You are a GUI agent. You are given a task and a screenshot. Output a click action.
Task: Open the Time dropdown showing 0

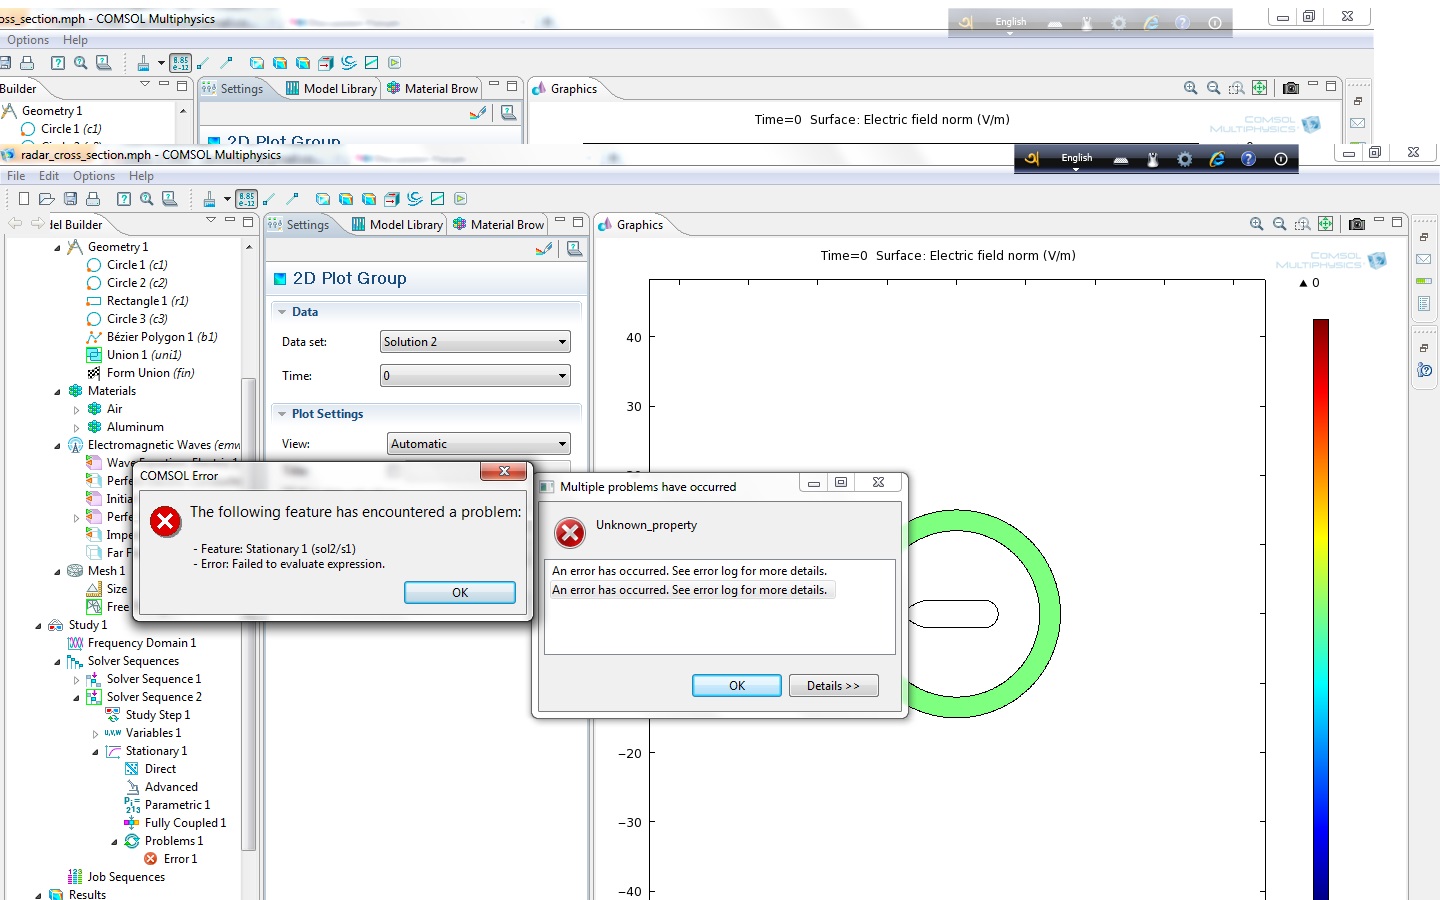pos(475,376)
